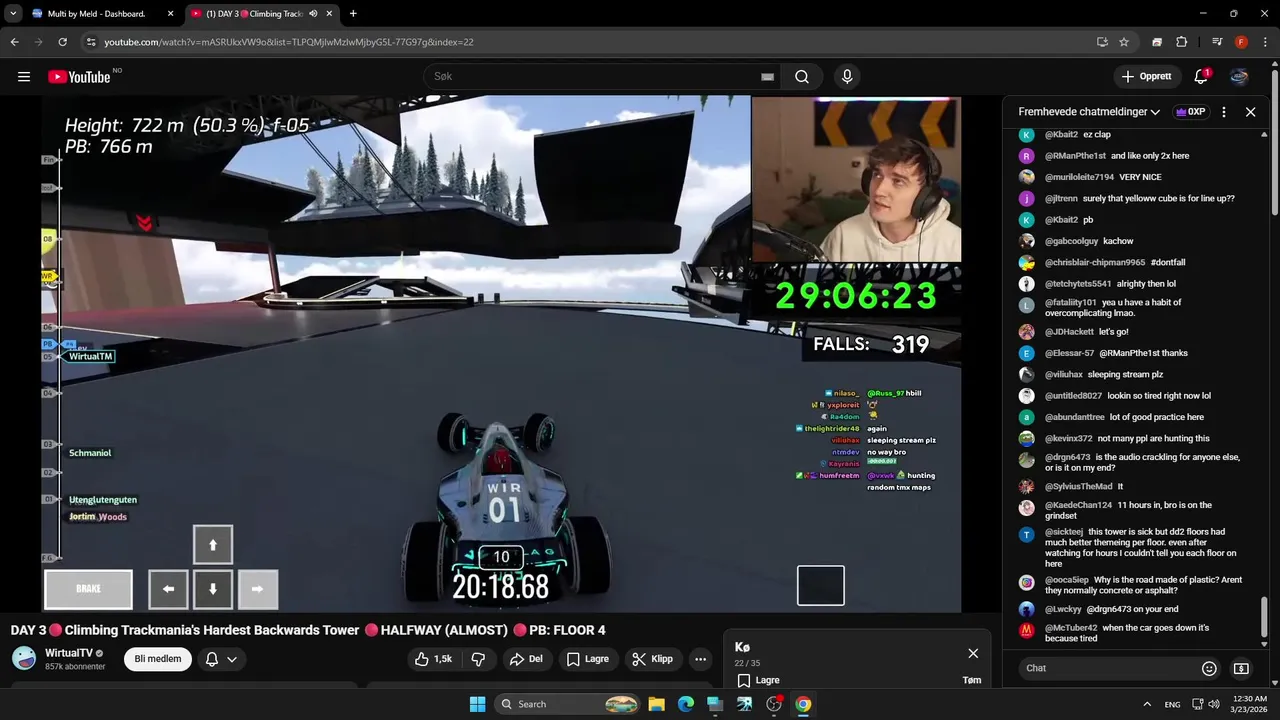Click the video title text
Viewport: 1280px width, 720px height.
(308, 630)
